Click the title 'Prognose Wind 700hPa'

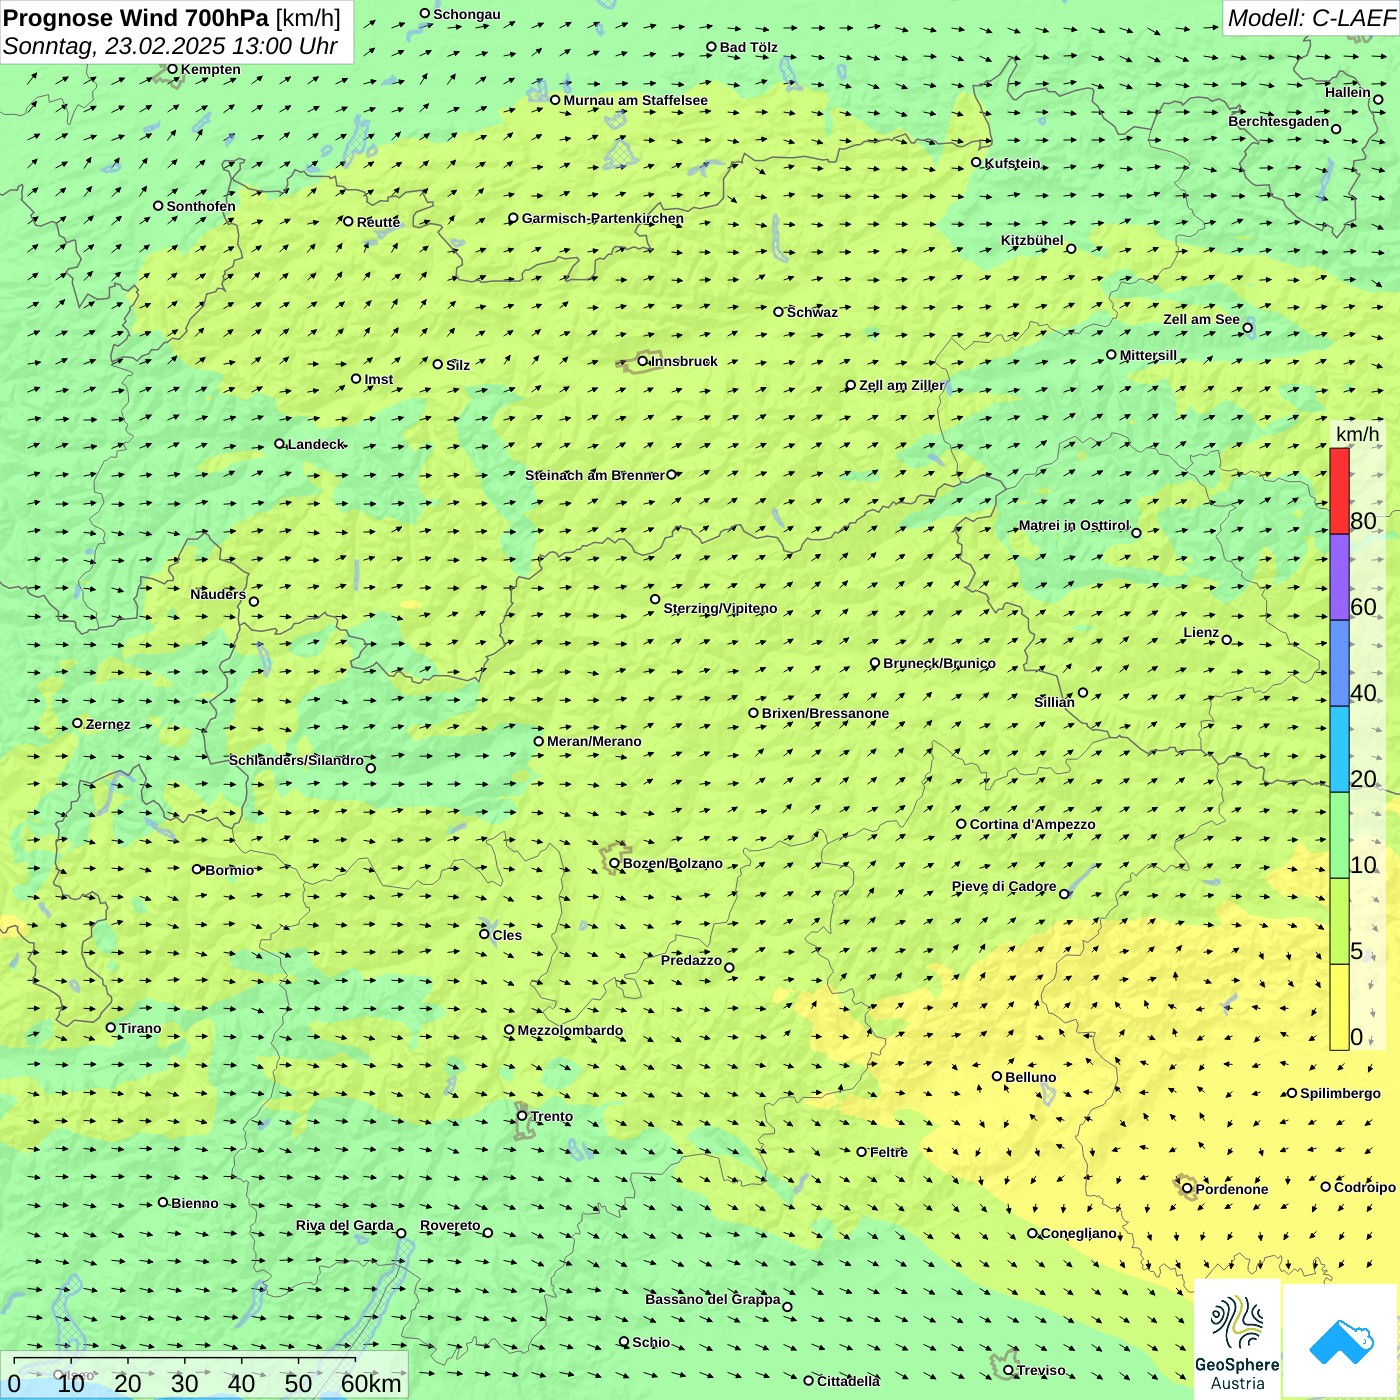[x=136, y=18]
